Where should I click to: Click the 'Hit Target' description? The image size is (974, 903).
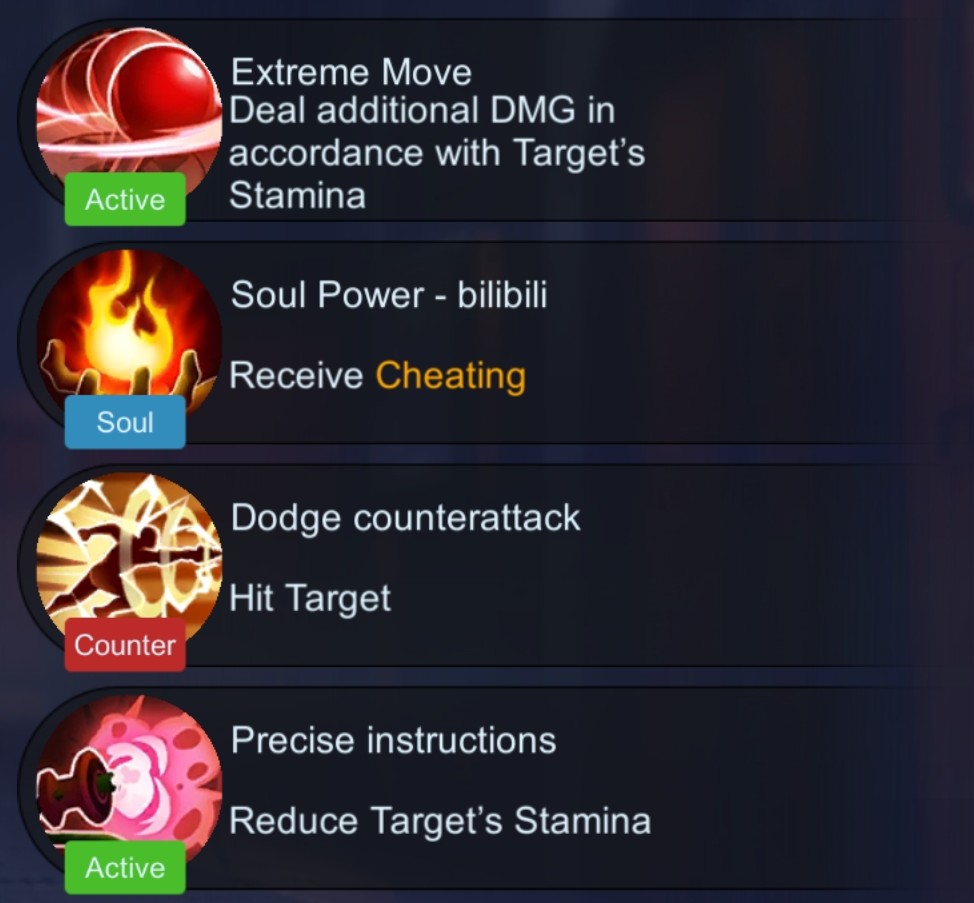(x=310, y=598)
